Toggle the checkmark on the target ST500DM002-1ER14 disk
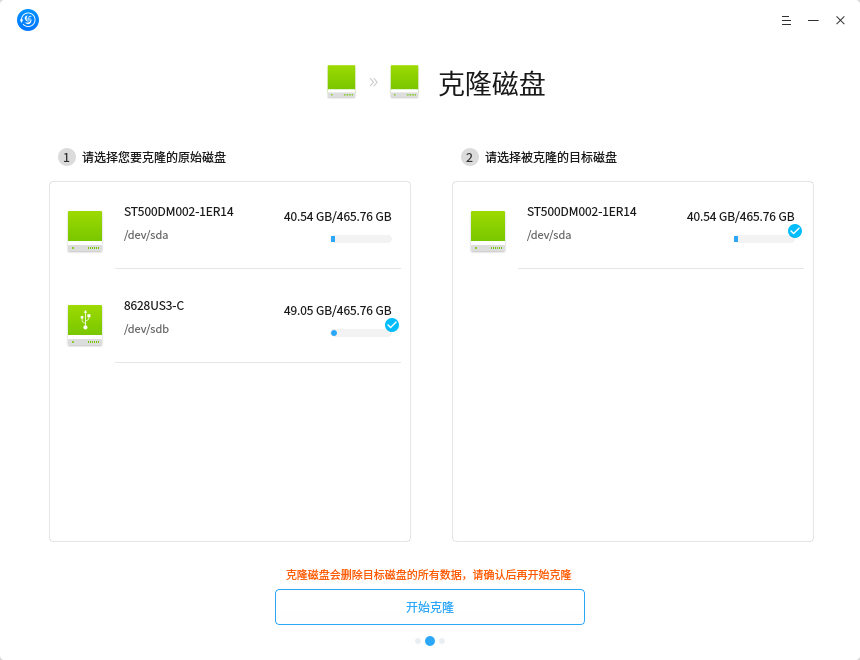Screen dimensions: 860x660 click(795, 231)
